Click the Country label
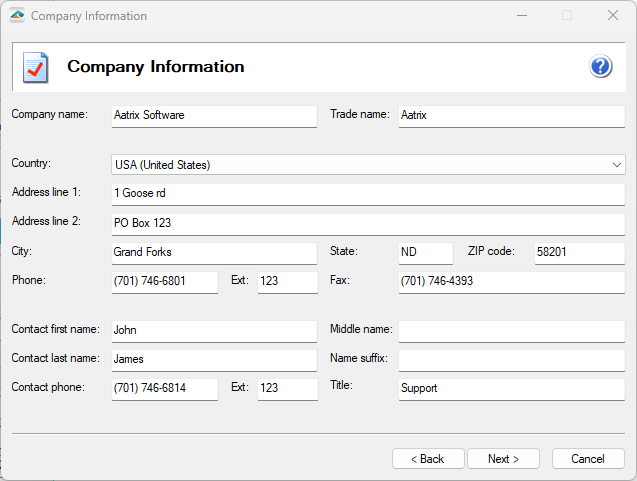 [x=31, y=163]
